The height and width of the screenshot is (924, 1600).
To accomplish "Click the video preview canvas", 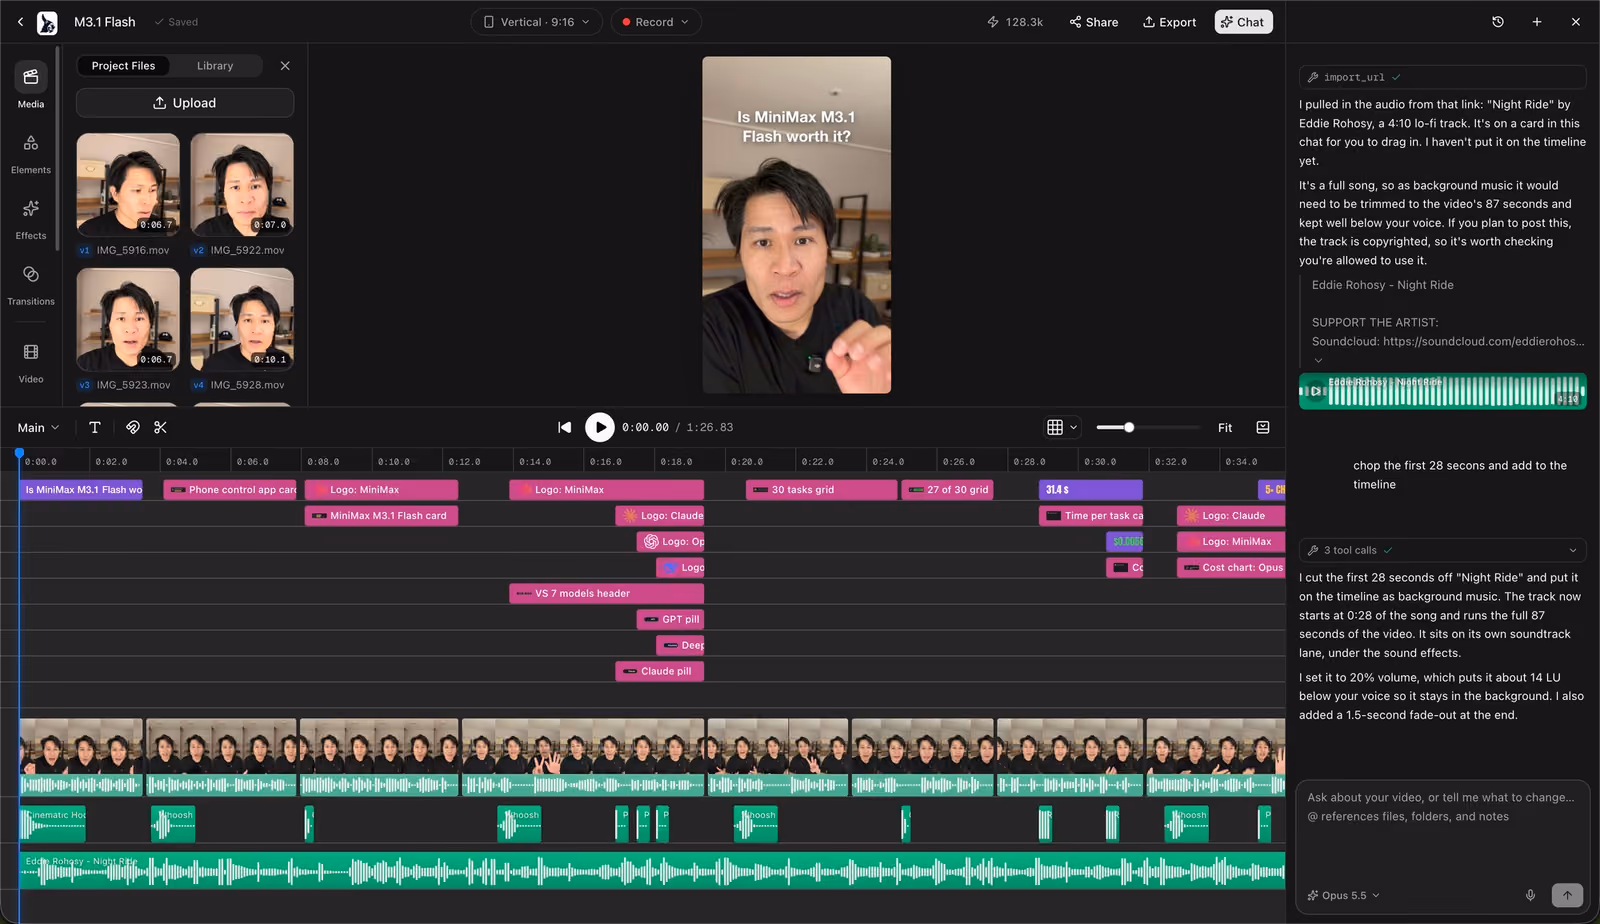I will tap(796, 225).
